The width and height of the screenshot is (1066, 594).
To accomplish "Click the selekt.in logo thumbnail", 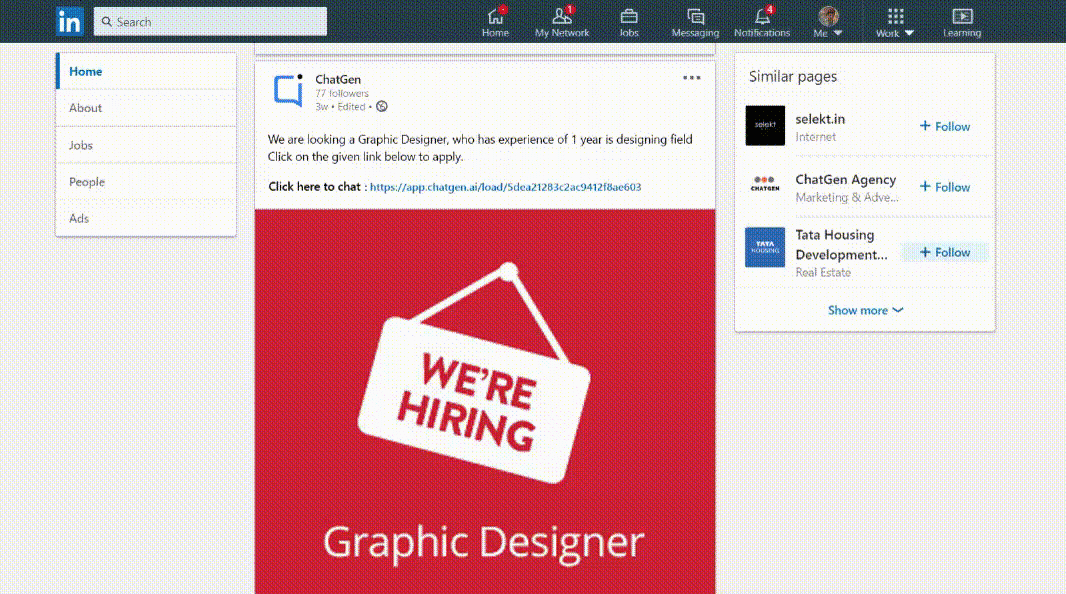I will point(765,126).
